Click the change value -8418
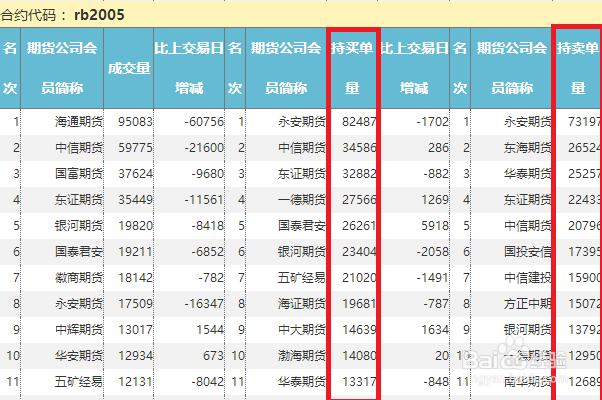The width and height of the screenshot is (602, 400). [207, 226]
